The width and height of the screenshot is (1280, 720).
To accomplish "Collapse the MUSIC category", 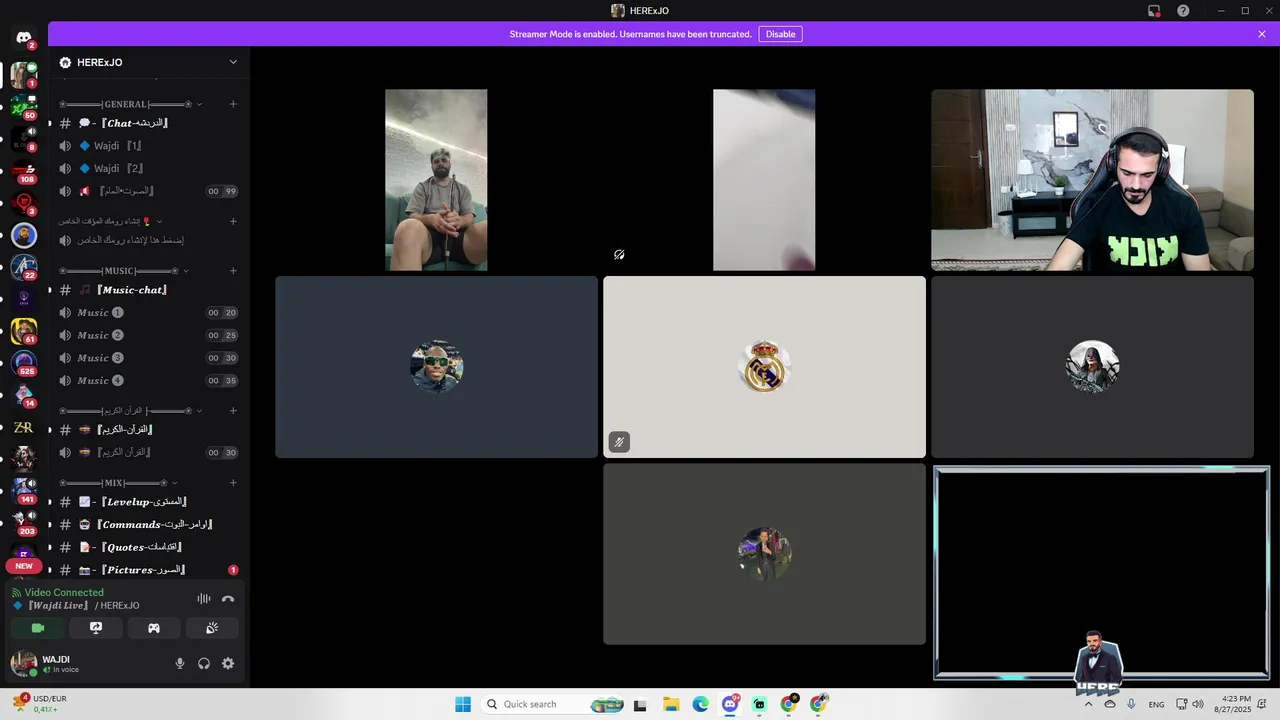I will (124, 271).
